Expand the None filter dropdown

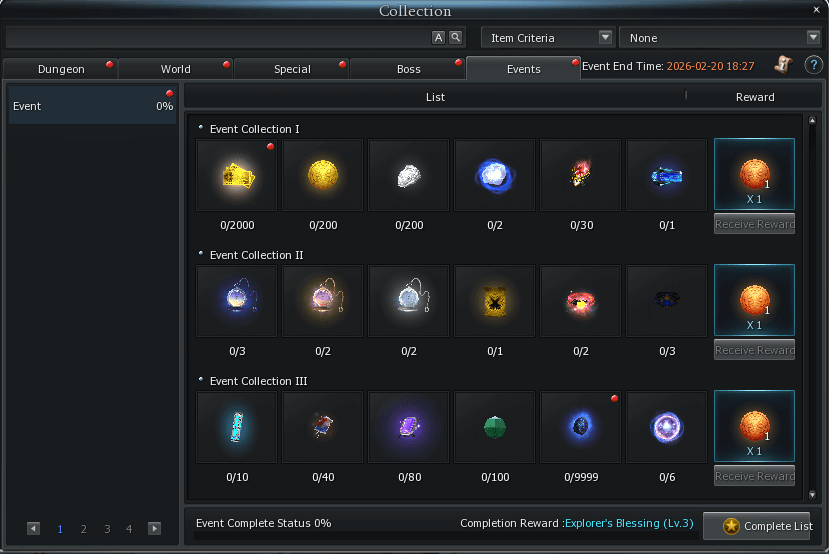point(722,38)
